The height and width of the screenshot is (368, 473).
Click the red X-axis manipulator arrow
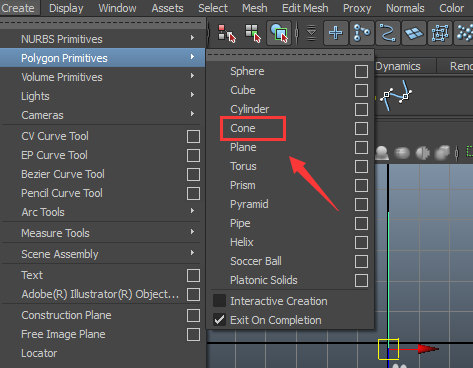428,349
